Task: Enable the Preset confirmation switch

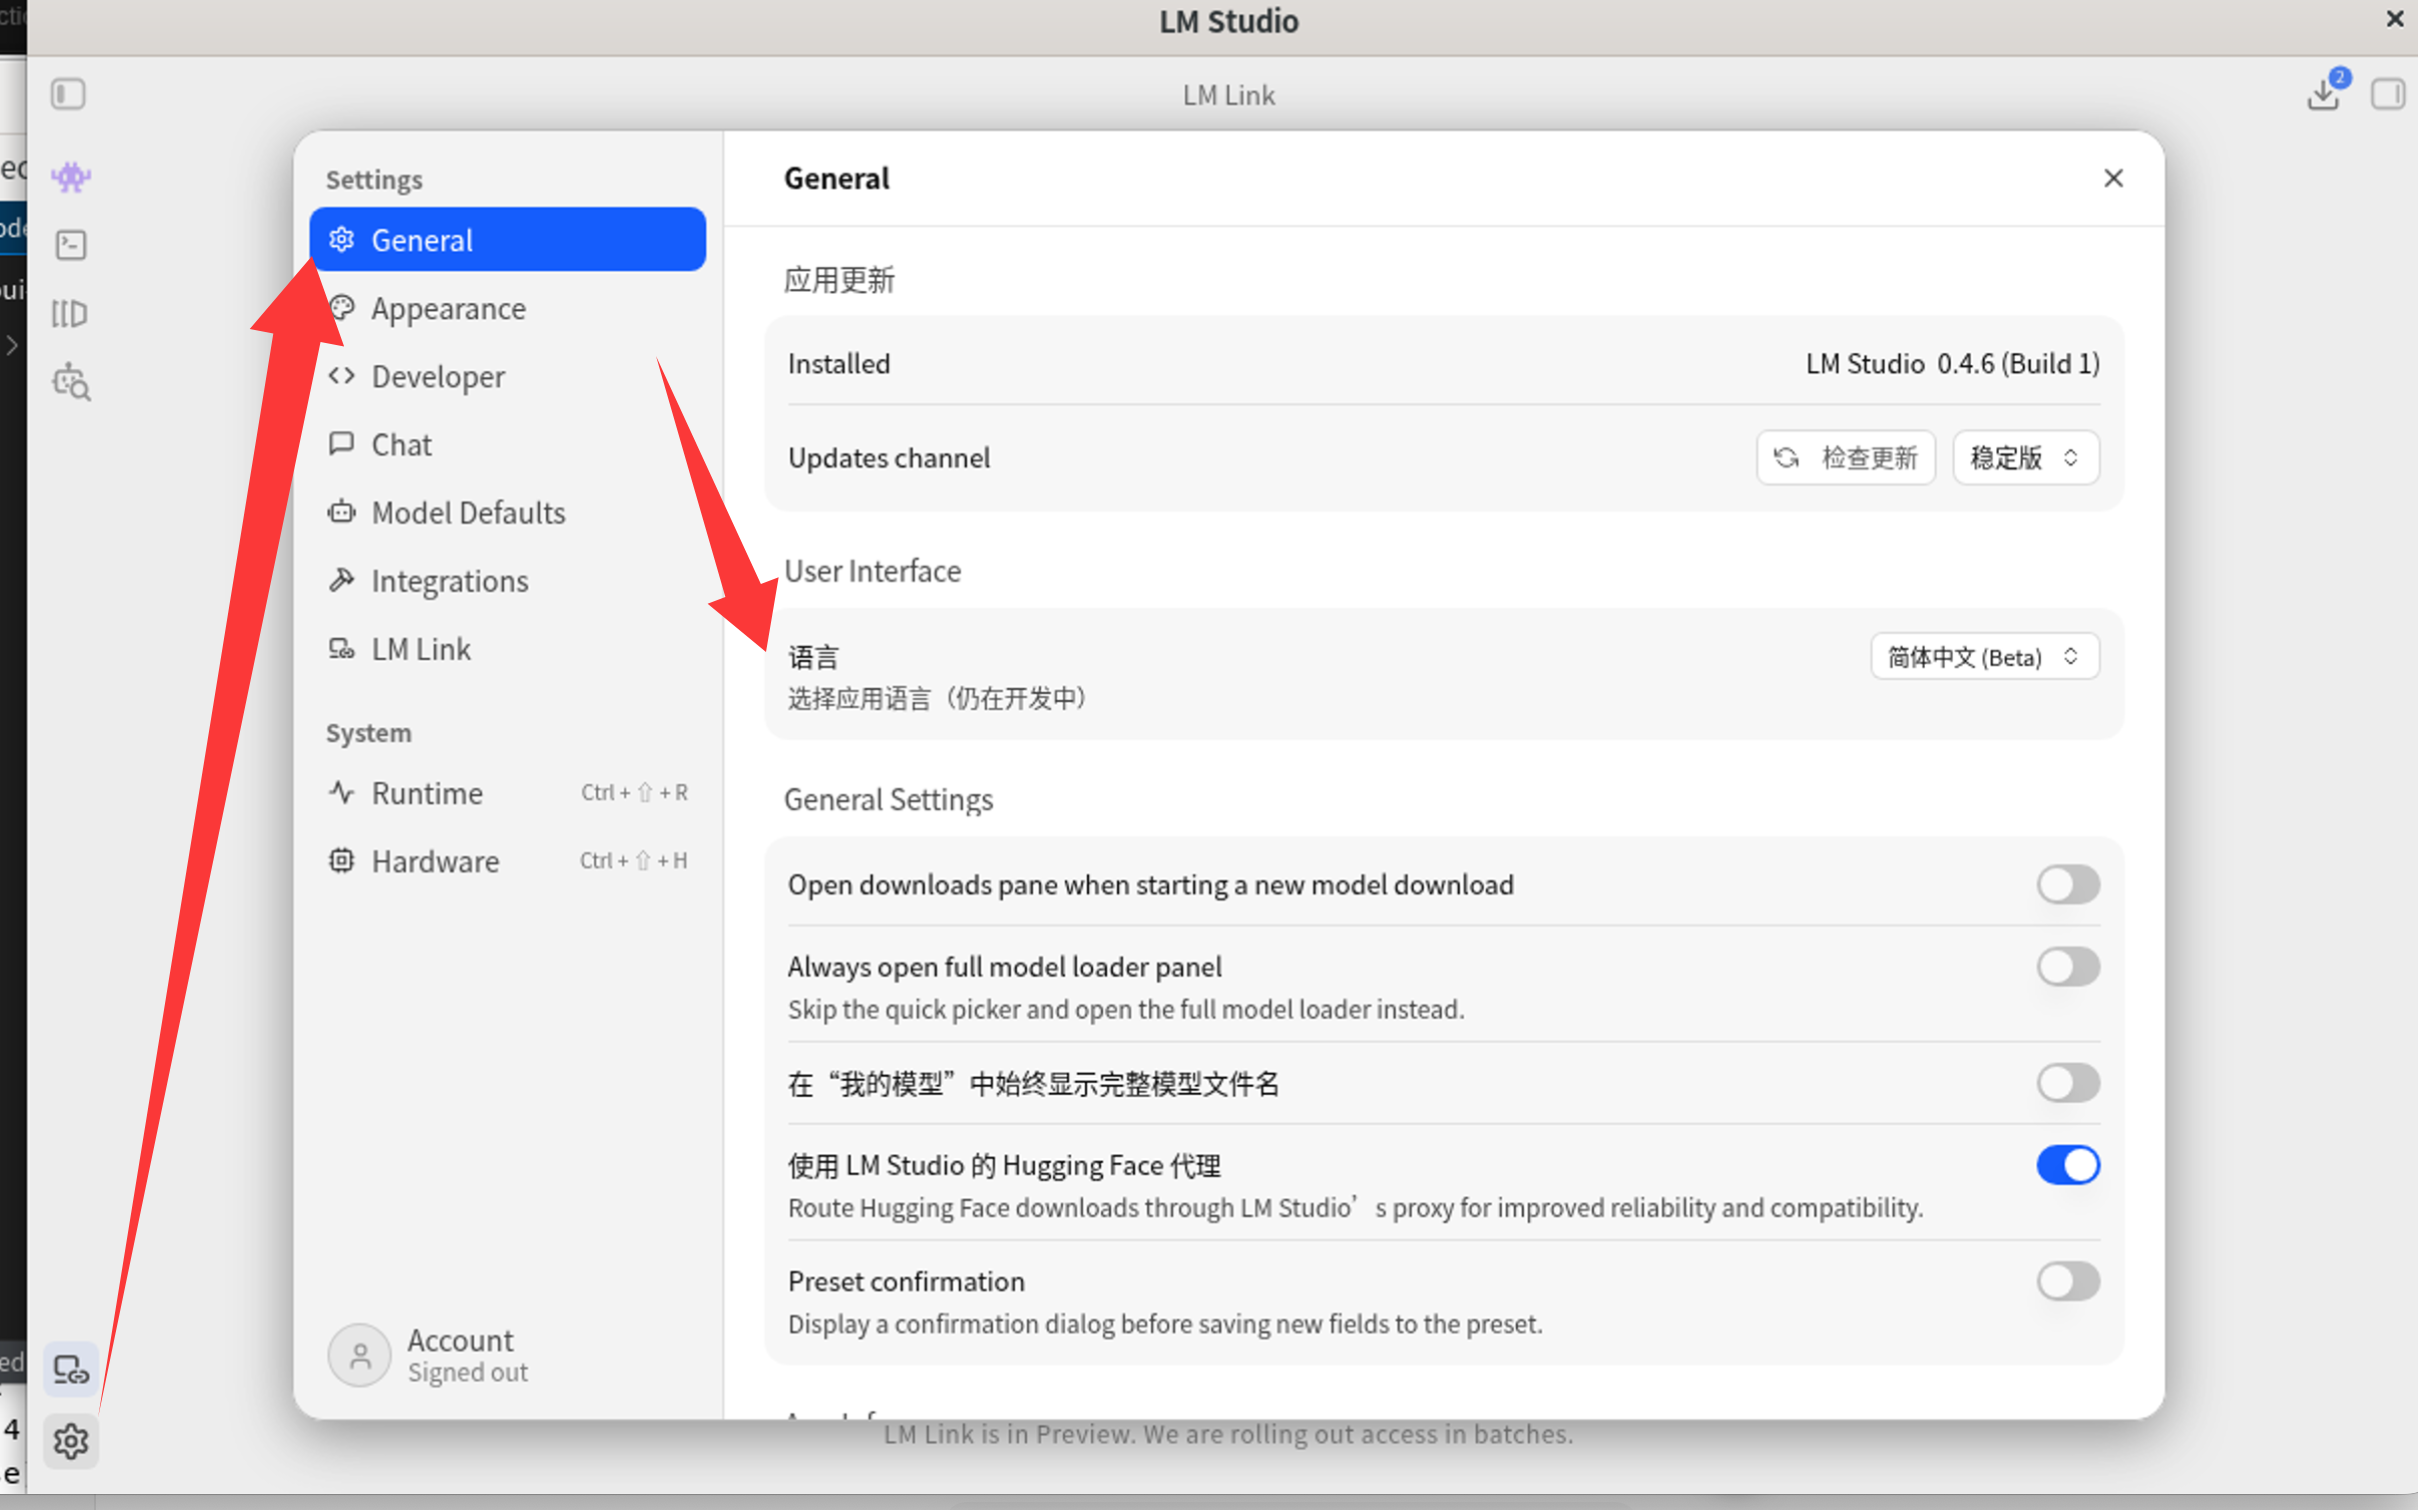Action: coord(2067,1280)
